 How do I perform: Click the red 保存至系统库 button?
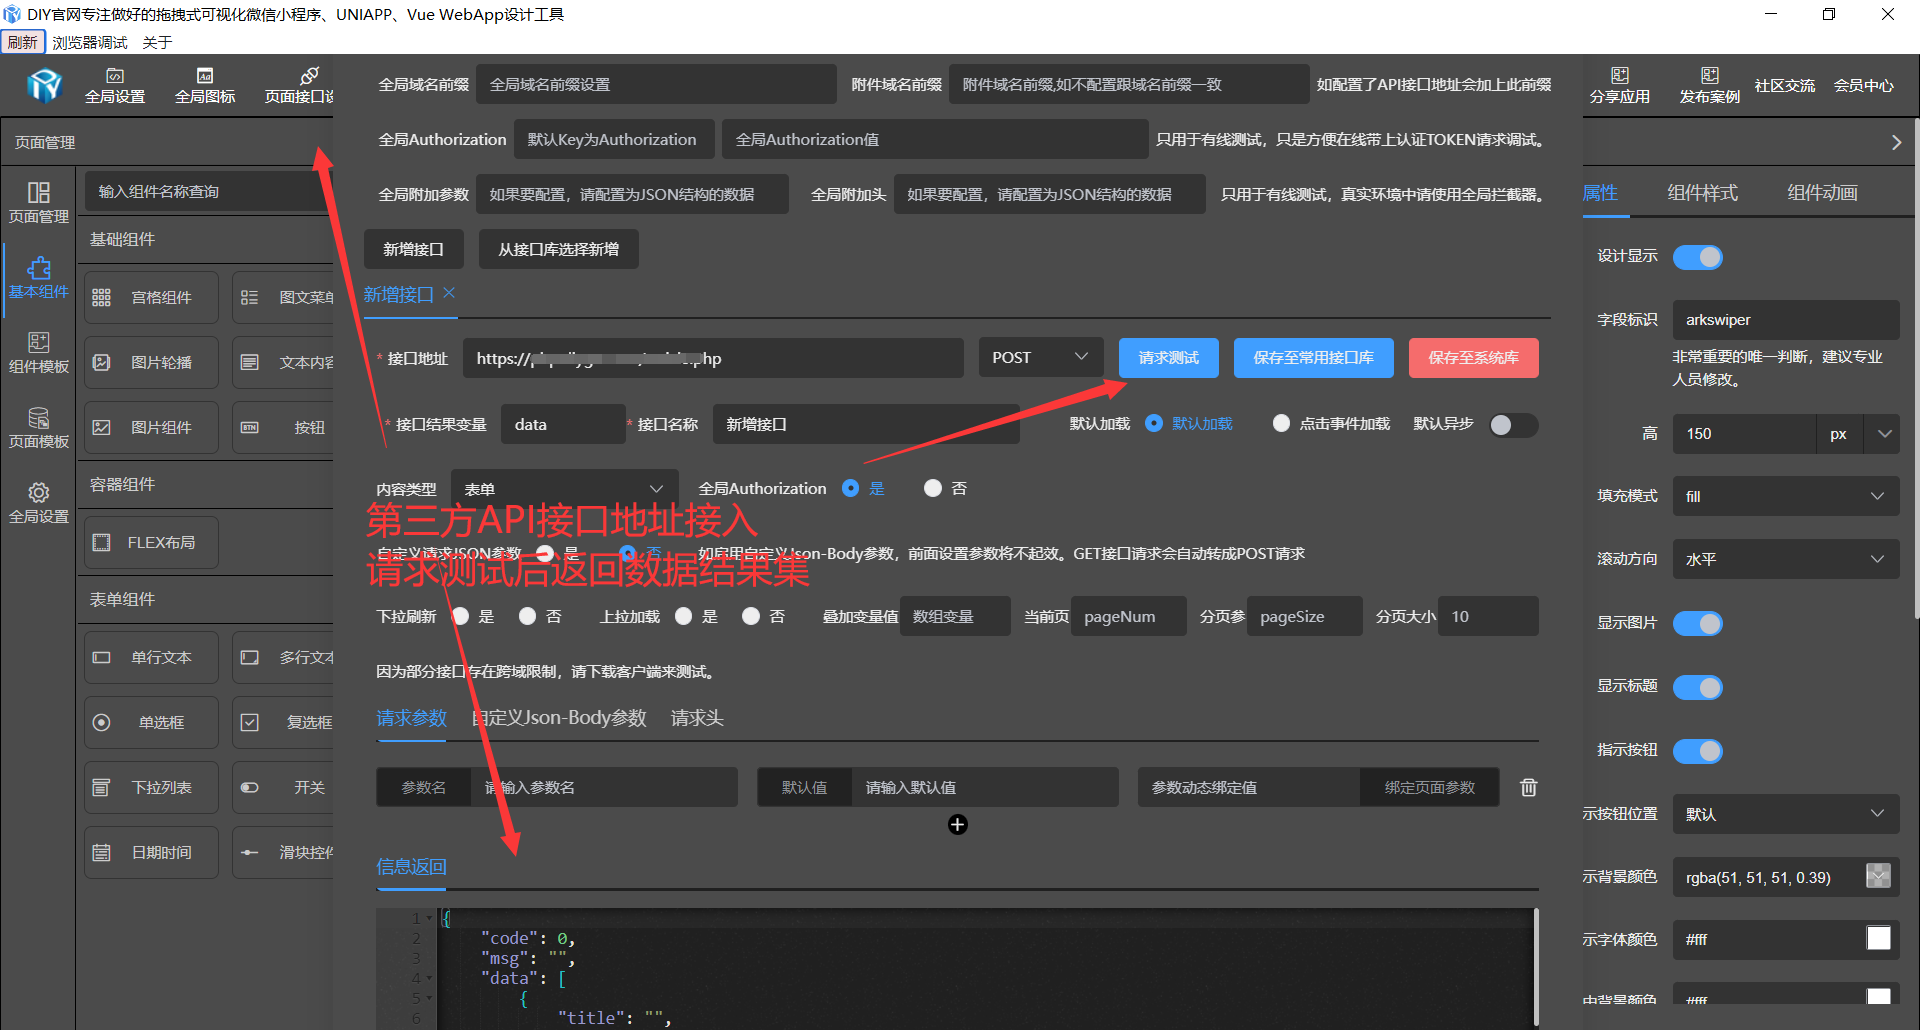click(x=1473, y=357)
